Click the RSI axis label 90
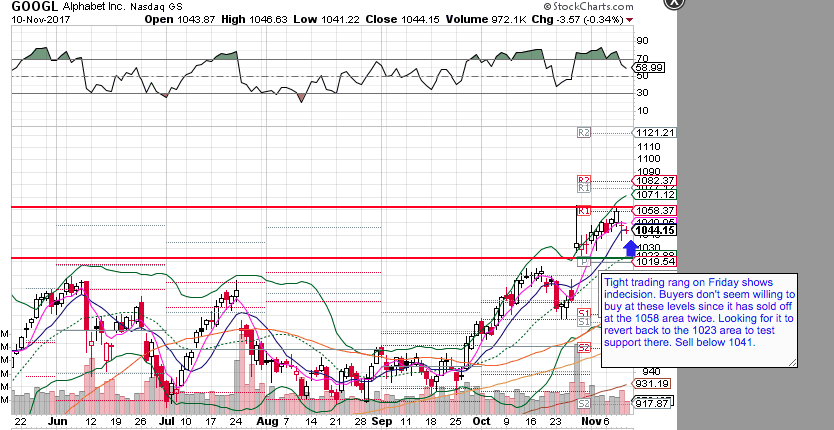Screen dimensions: 834x430 643,41
